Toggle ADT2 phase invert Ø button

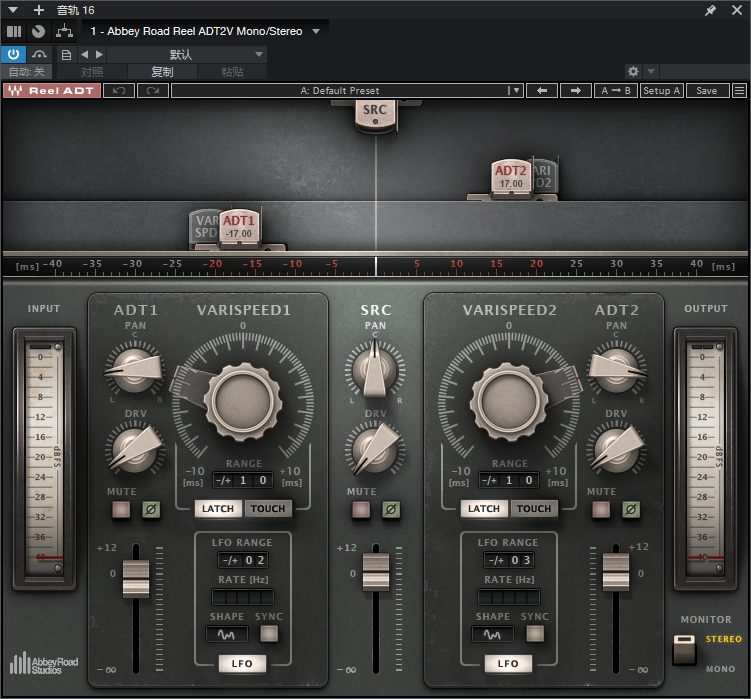[631, 509]
